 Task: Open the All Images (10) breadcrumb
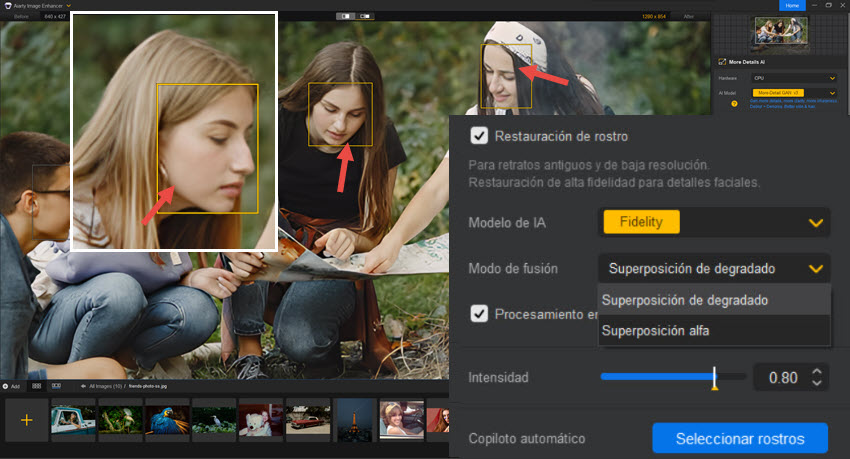click(x=105, y=386)
